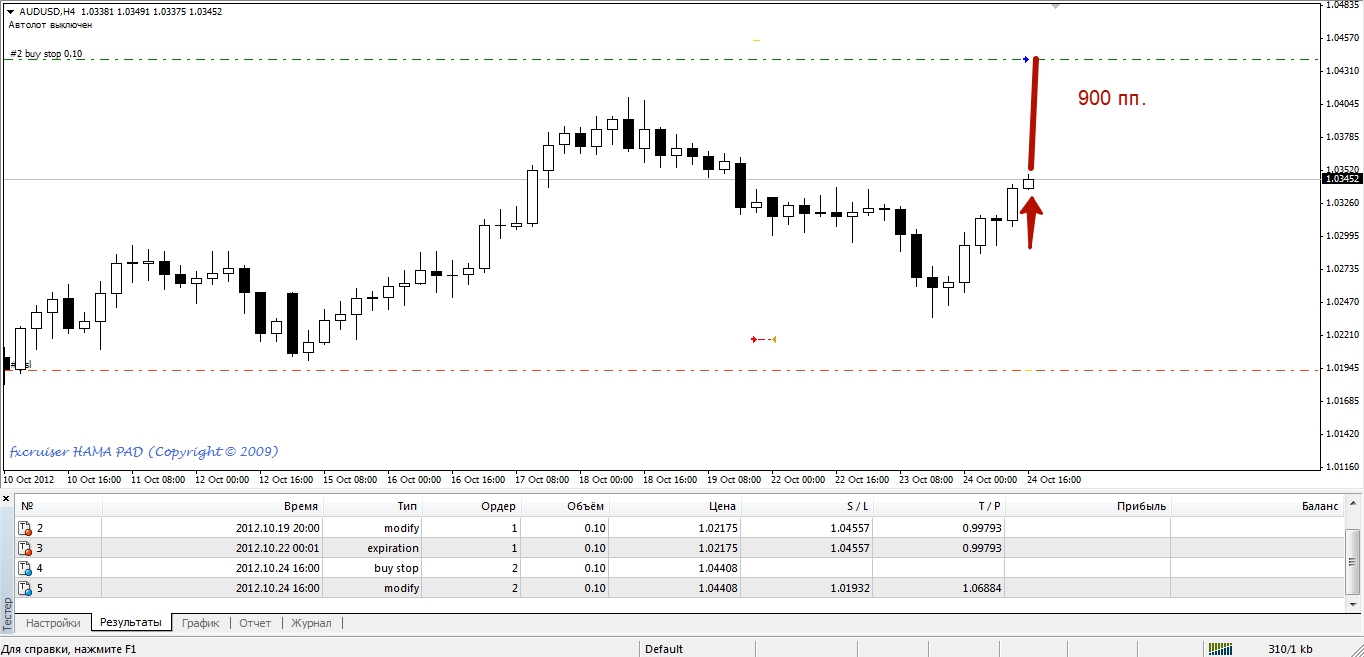1364x657 pixels.
Task: Close the Тестер panel with the x
Action: pos(7,501)
